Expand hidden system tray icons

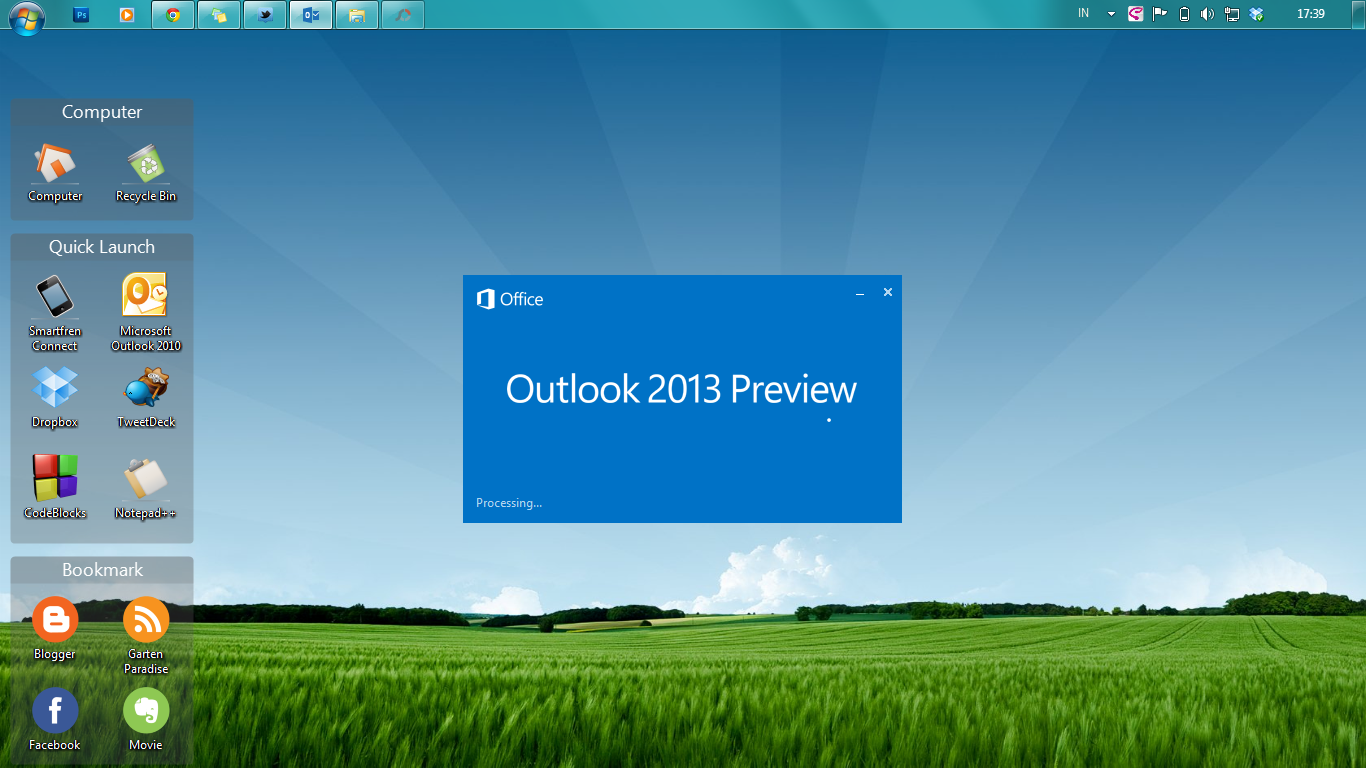[1110, 14]
